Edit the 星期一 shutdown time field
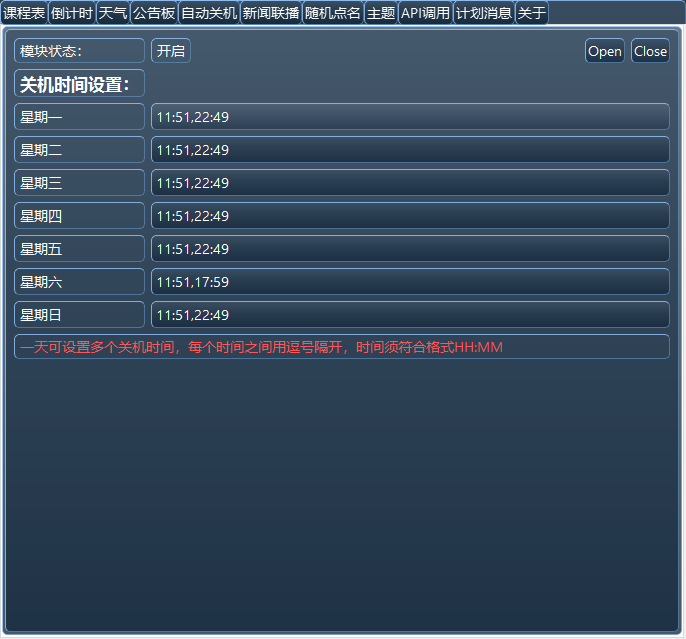The height and width of the screenshot is (639, 686). [410, 117]
